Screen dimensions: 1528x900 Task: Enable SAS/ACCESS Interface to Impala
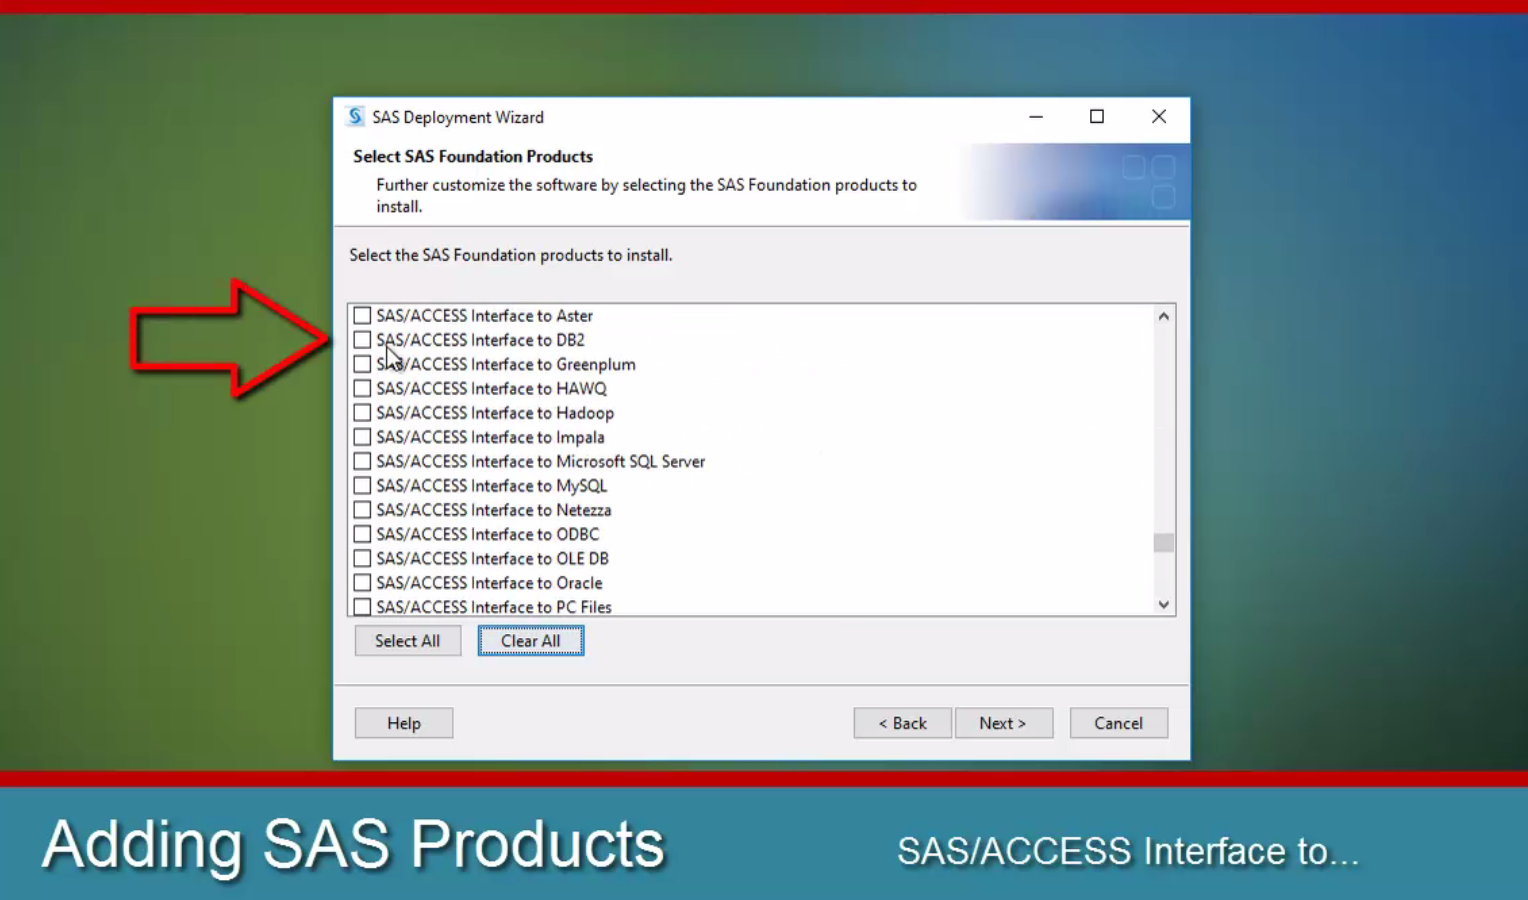pyautogui.click(x=362, y=437)
